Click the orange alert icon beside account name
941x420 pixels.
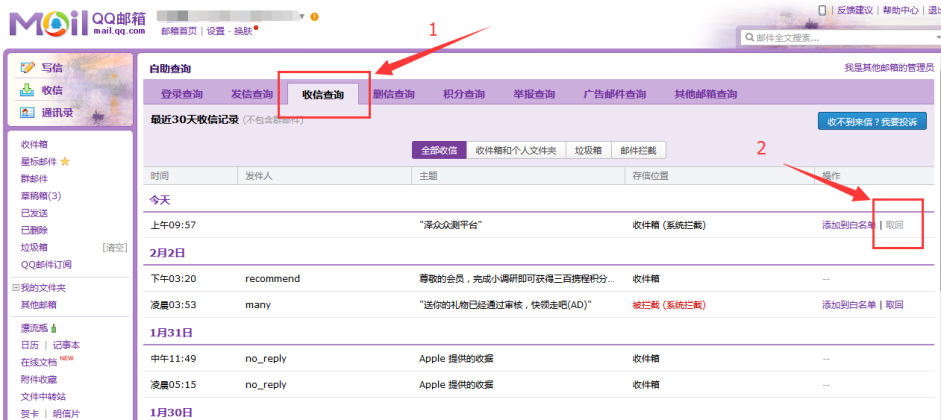(315, 17)
